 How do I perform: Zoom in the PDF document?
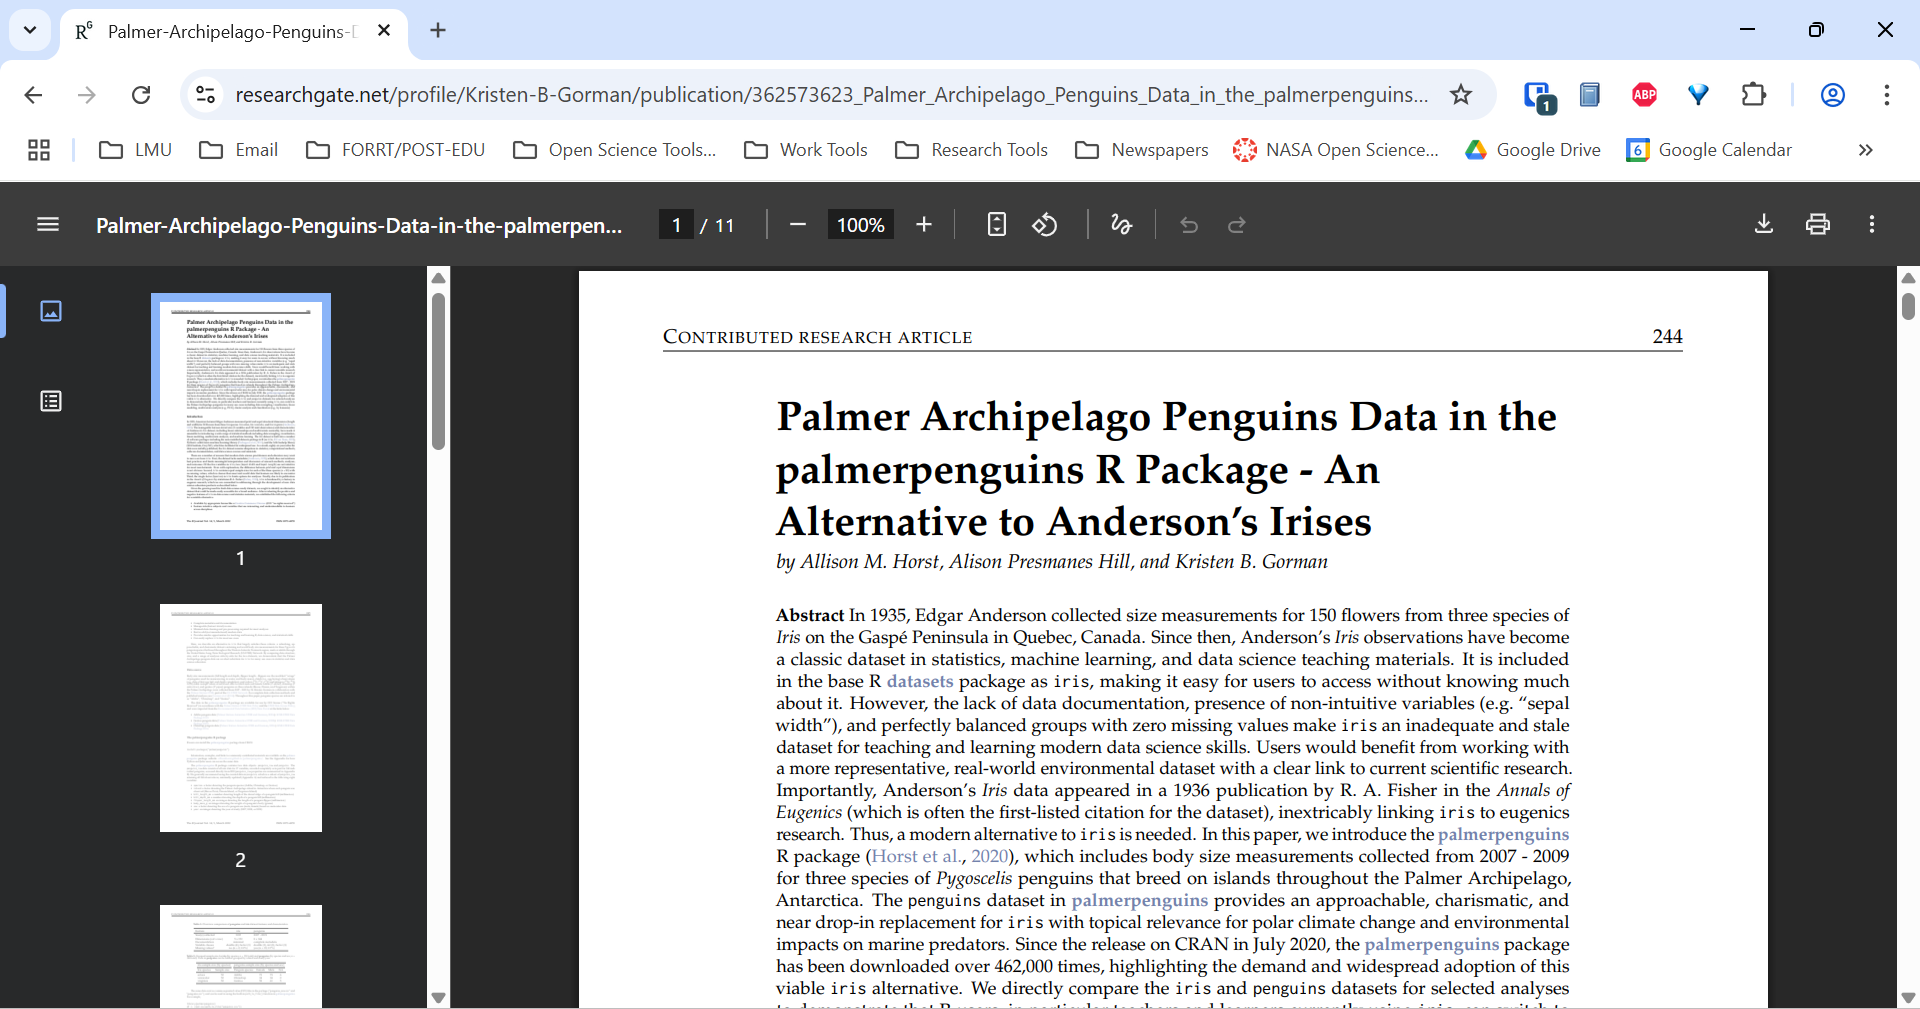coord(924,225)
